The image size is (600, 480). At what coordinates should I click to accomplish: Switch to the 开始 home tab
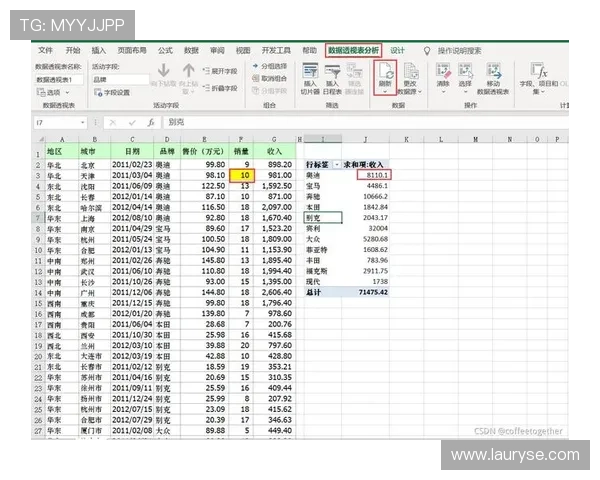tap(73, 51)
